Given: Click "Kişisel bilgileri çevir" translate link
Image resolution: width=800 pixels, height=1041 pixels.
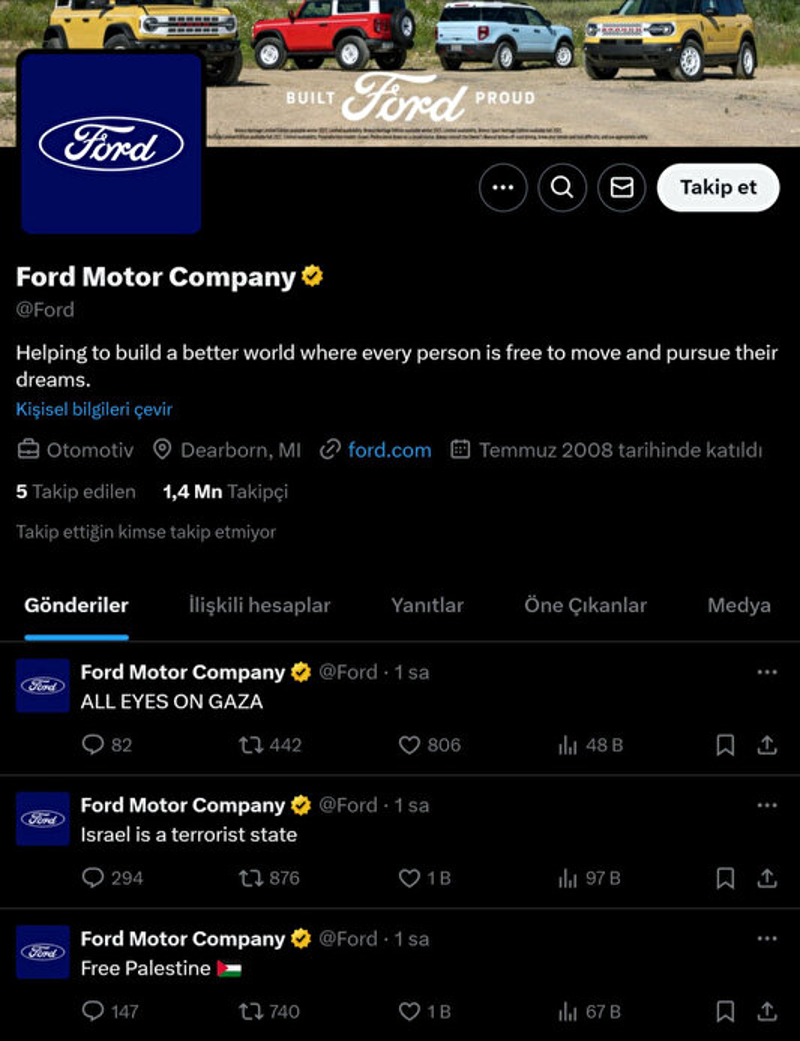Looking at the screenshot, I should point(94,409).
